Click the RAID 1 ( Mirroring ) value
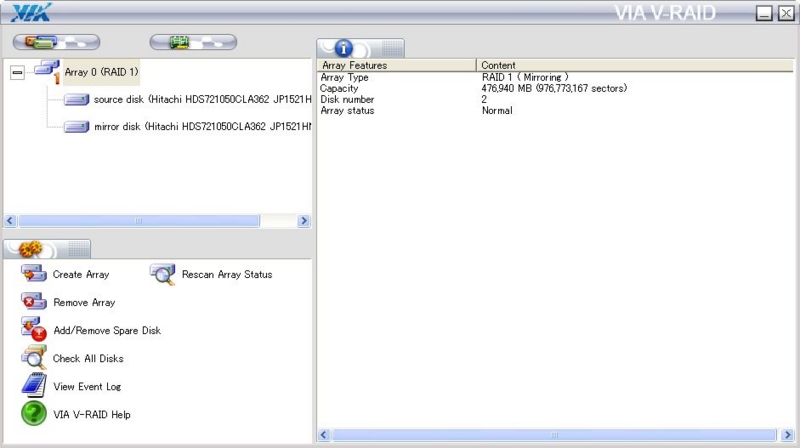This screenshot has width=800, height=448. point(525,78)
